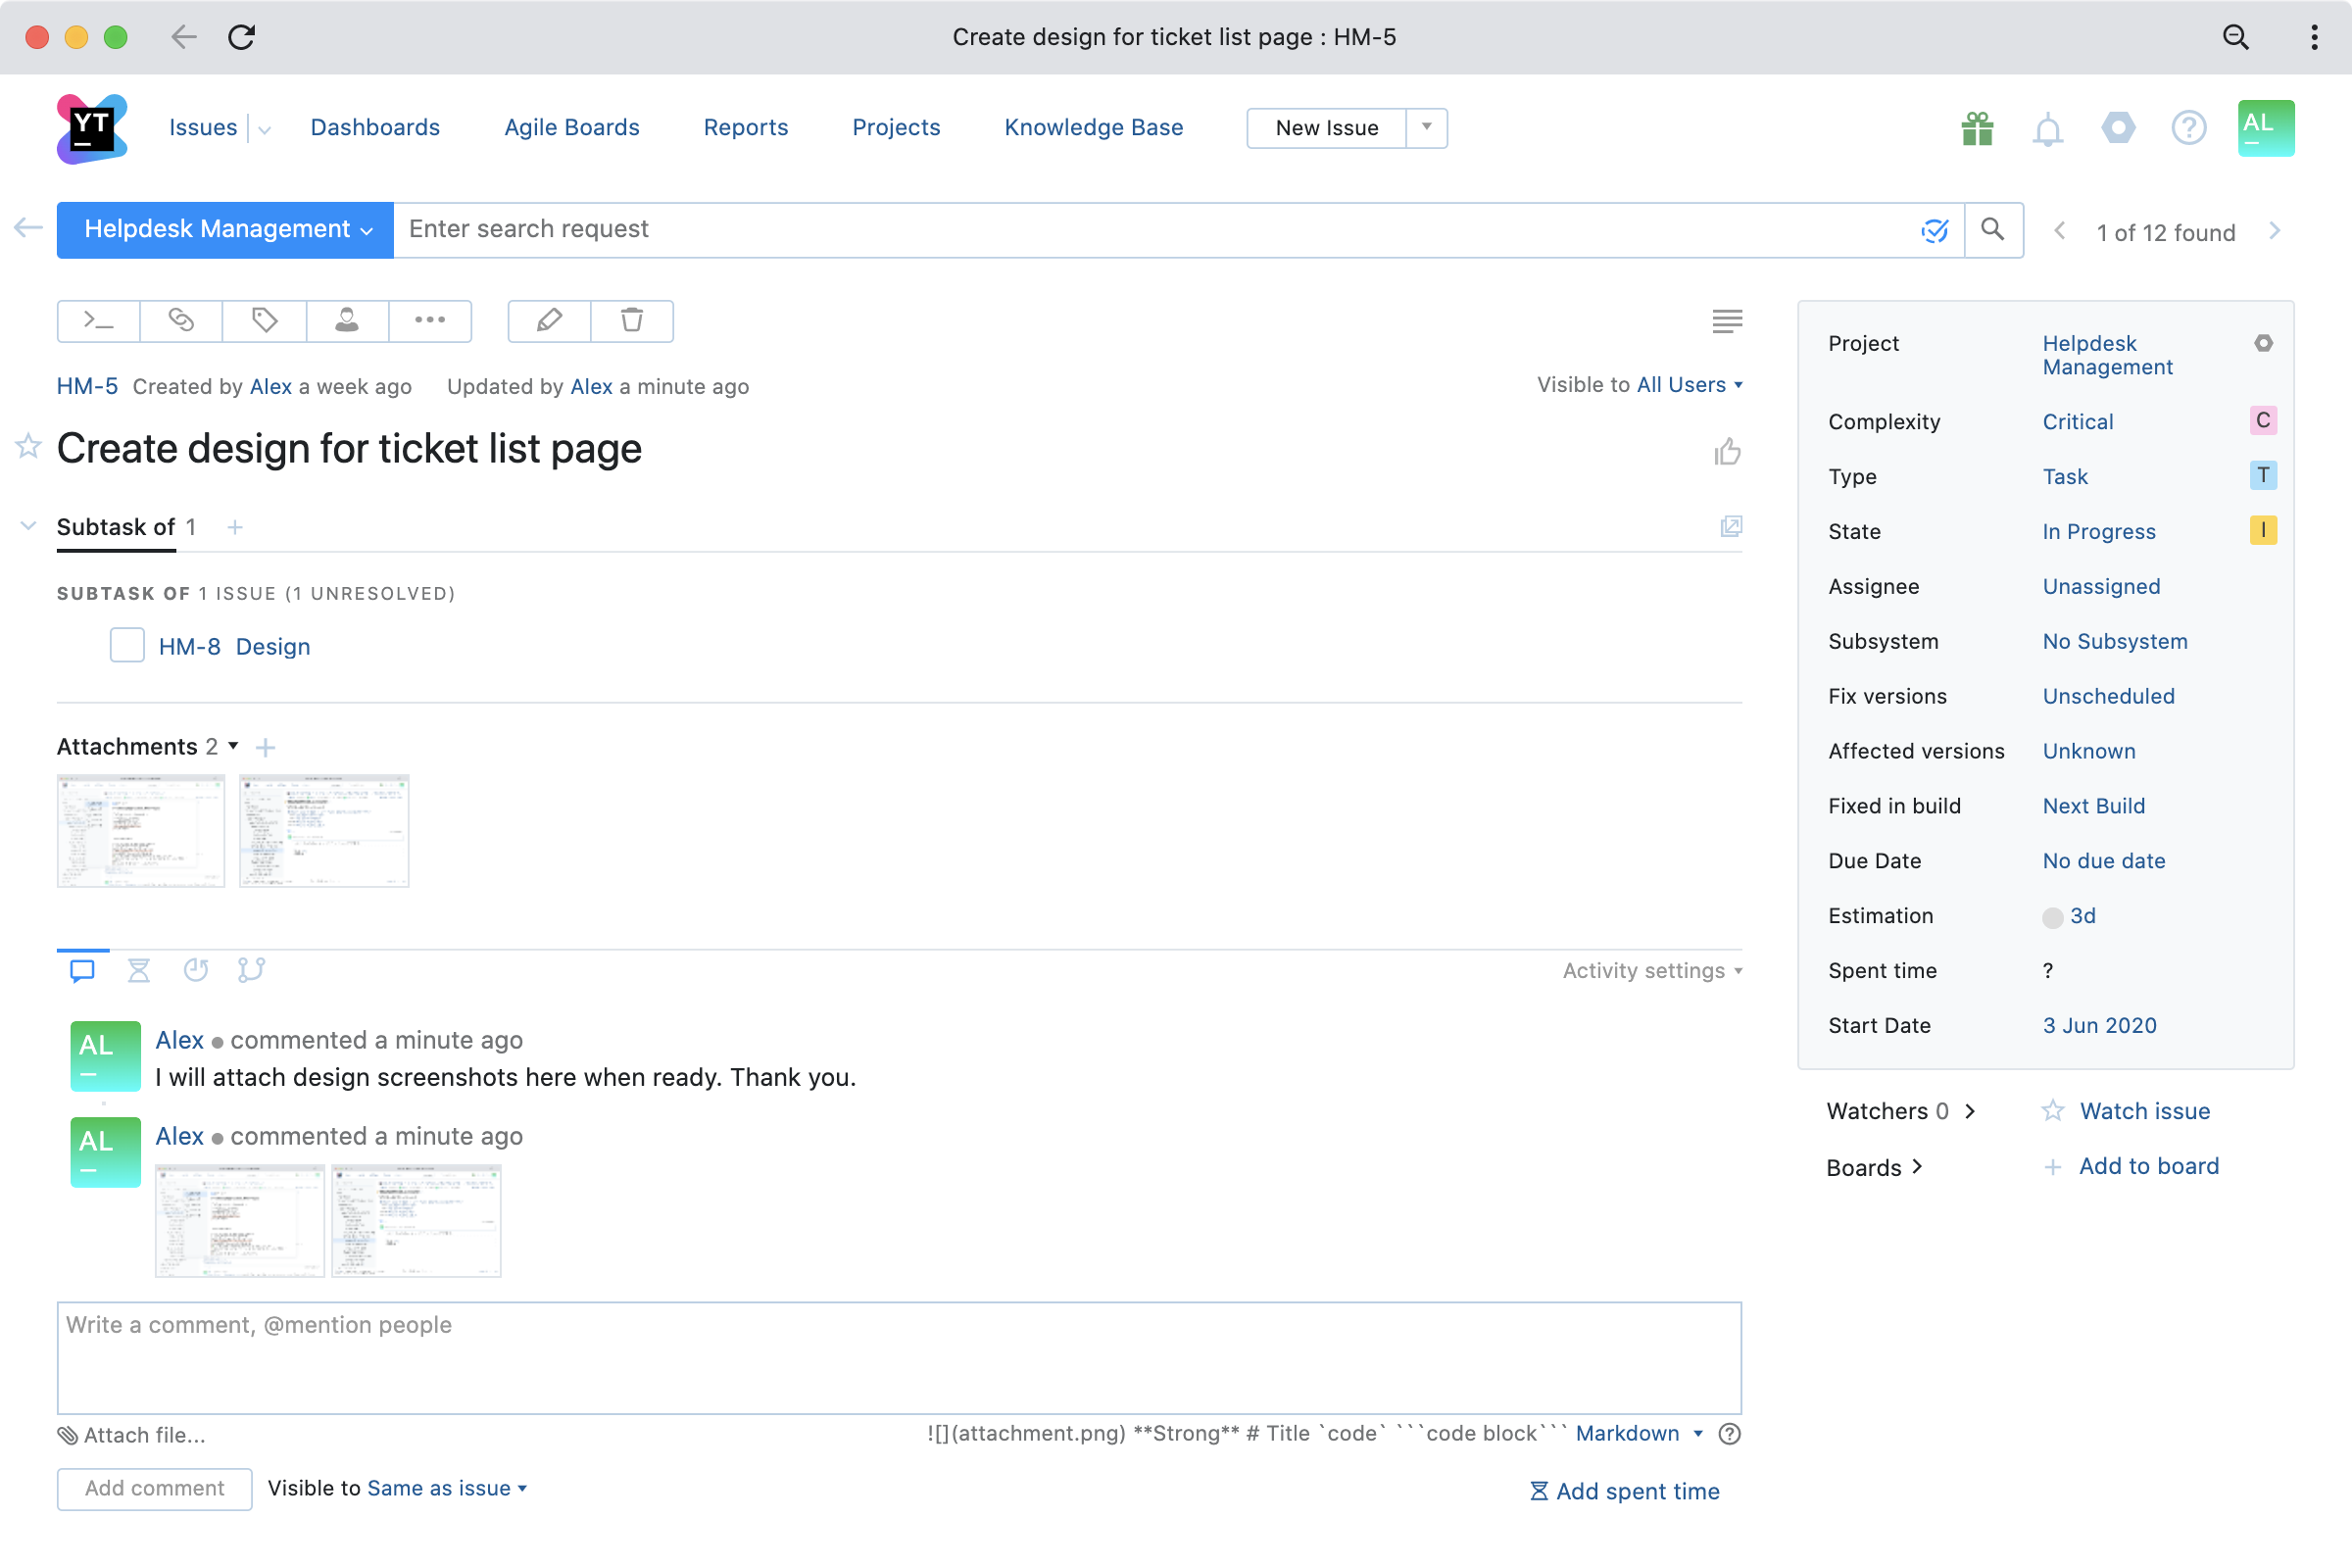This screenshot has height=1568, width=2352.
Task: Open the administration hexagon icon
Action: point(2118,128)
